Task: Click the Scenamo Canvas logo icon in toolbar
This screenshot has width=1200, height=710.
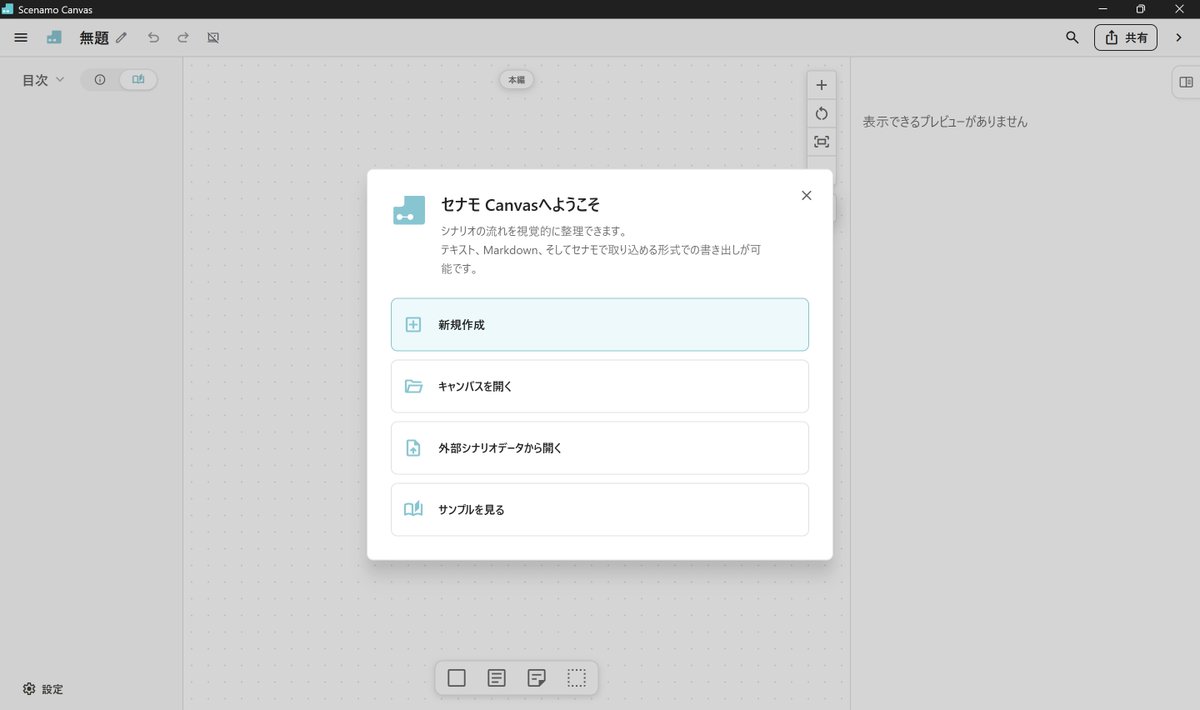Action: click(54, 37)
